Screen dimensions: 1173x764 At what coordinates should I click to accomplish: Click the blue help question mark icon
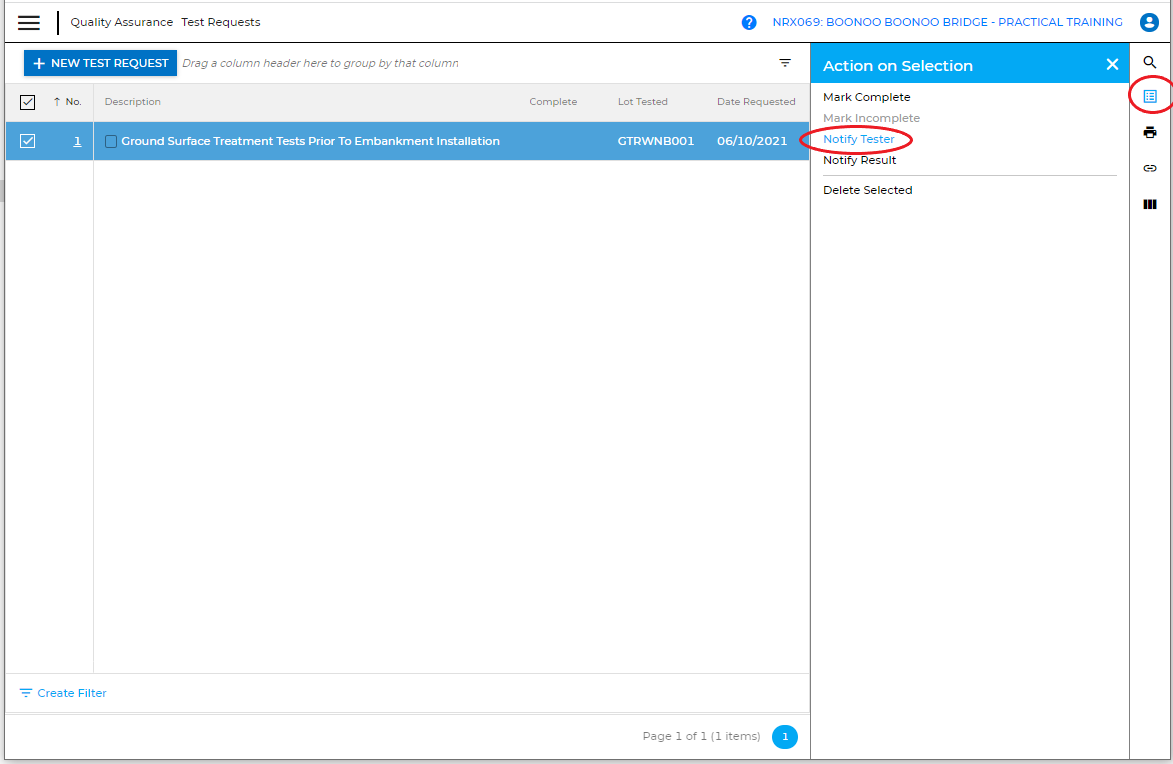[749, 22]
